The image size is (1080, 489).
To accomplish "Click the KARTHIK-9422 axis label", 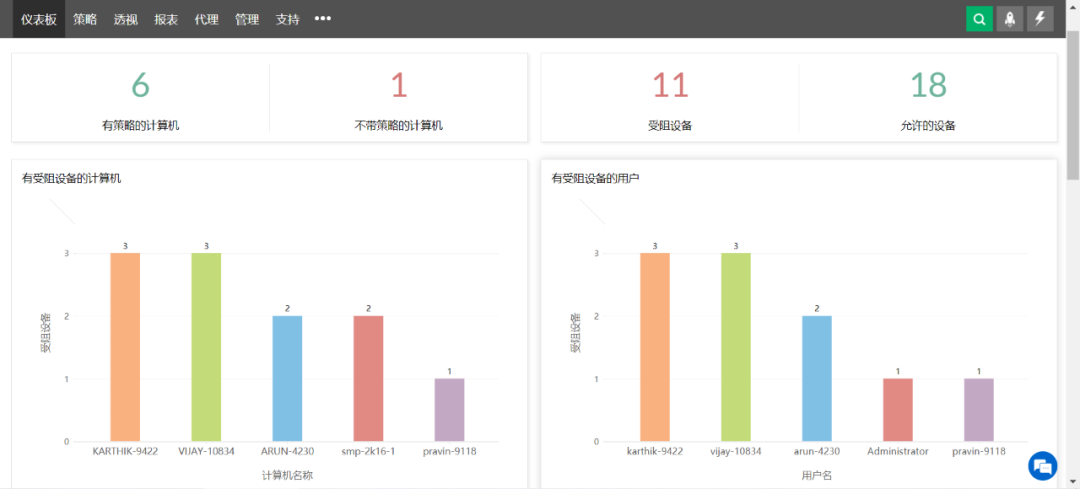I will [x=125, y=452].
